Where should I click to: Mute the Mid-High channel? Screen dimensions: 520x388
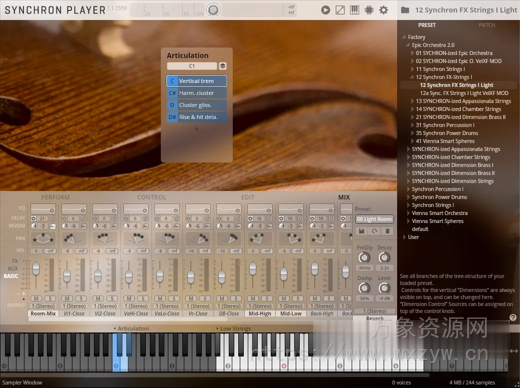253,298
